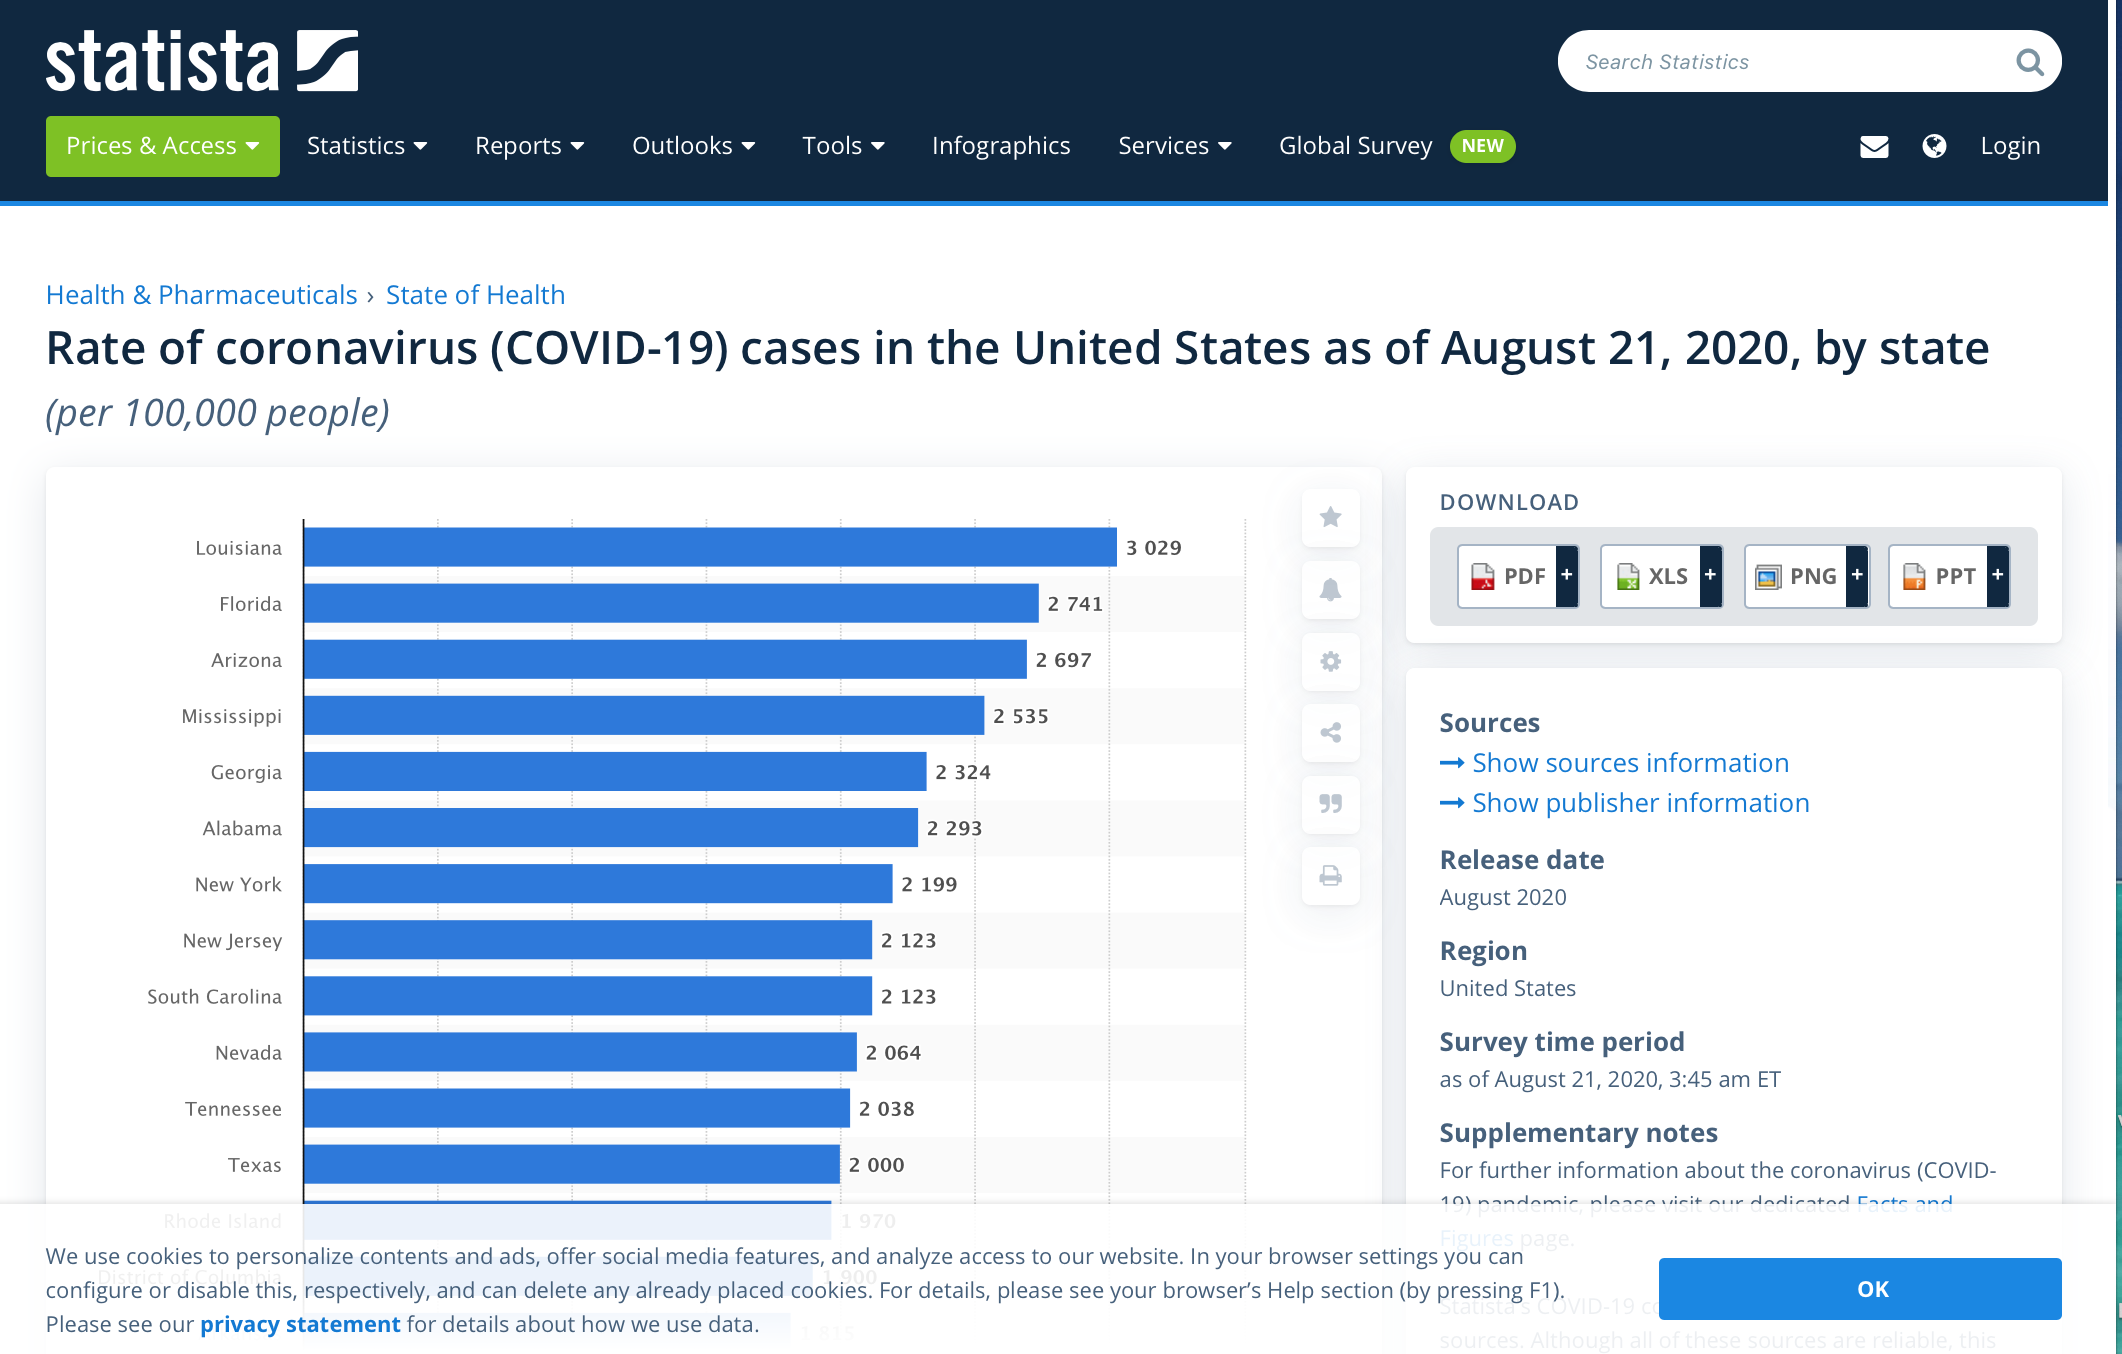Click Show sources information link
2122x1354 pixels.
1630,763
